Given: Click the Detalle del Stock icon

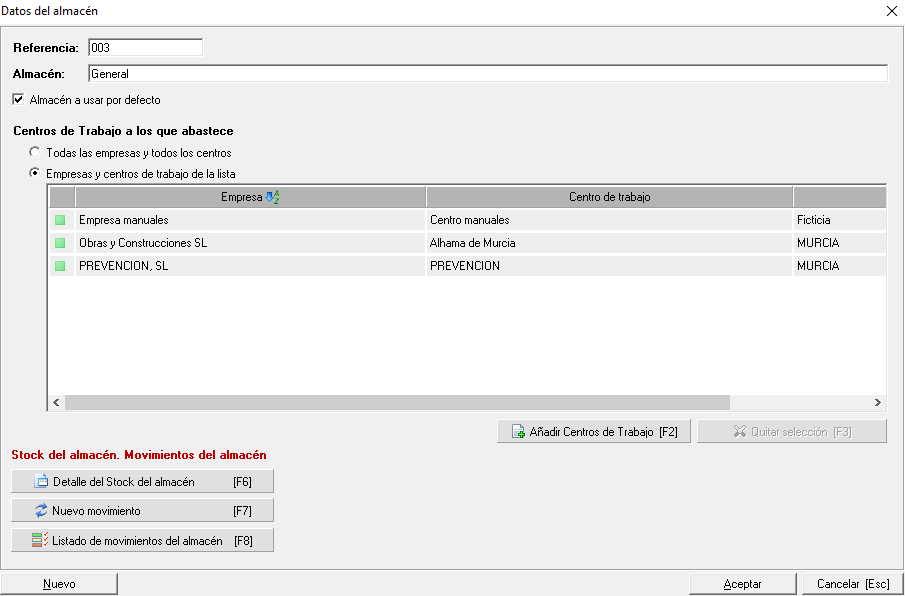Looking at the screenshot, I should point(42,481).
